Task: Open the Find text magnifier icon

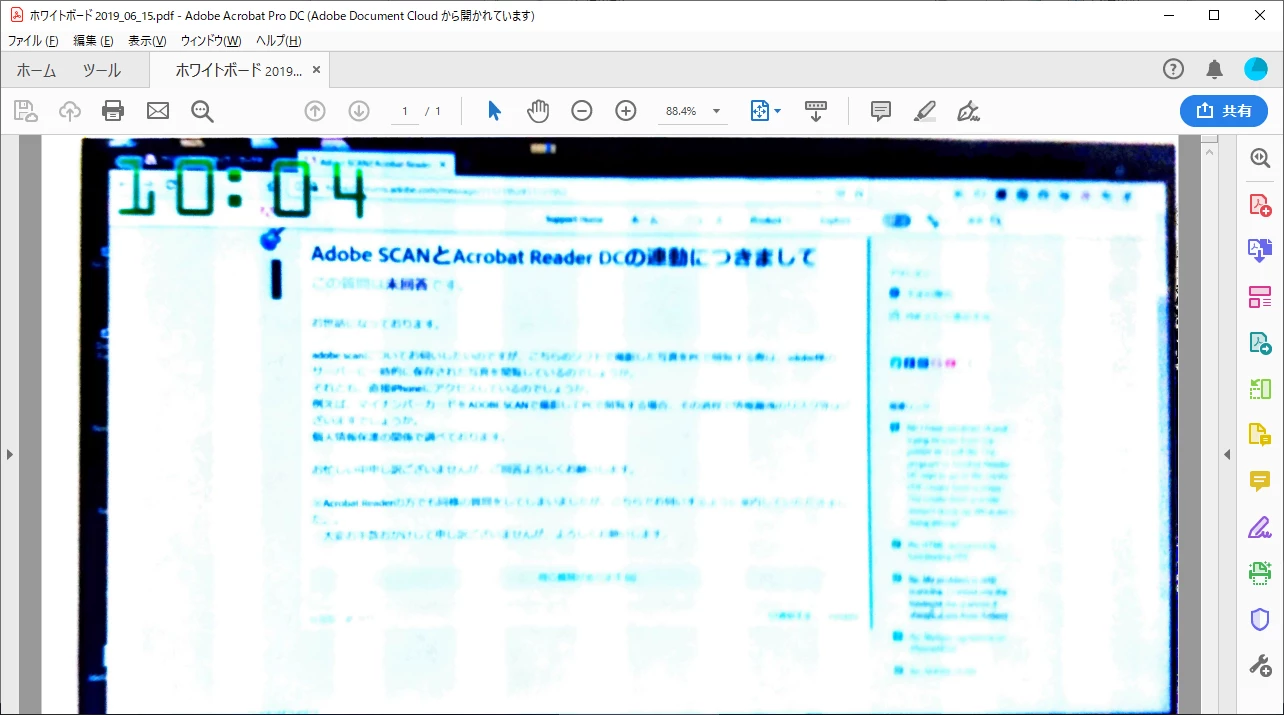Action: point(203,111)
